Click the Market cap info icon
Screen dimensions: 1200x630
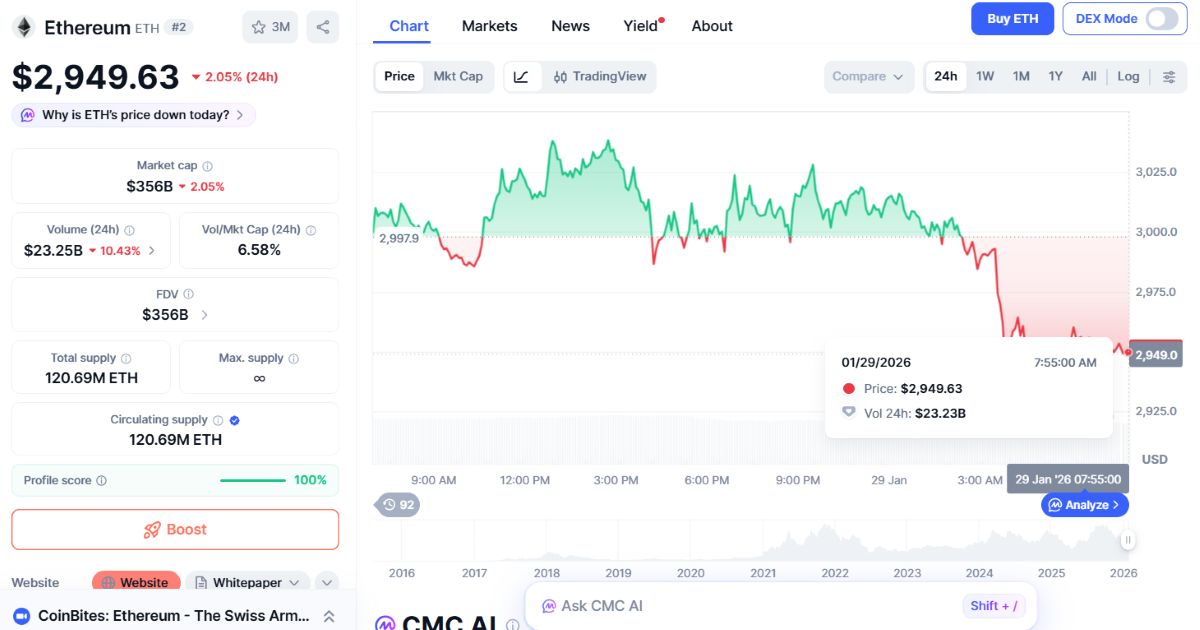(x=208, y=166)
